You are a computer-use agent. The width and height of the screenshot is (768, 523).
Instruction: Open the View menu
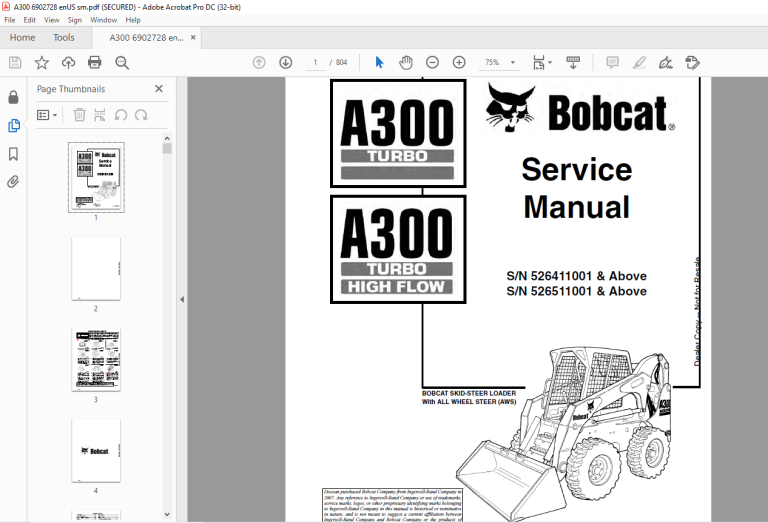pyautogui.click(x=51, y=20)
